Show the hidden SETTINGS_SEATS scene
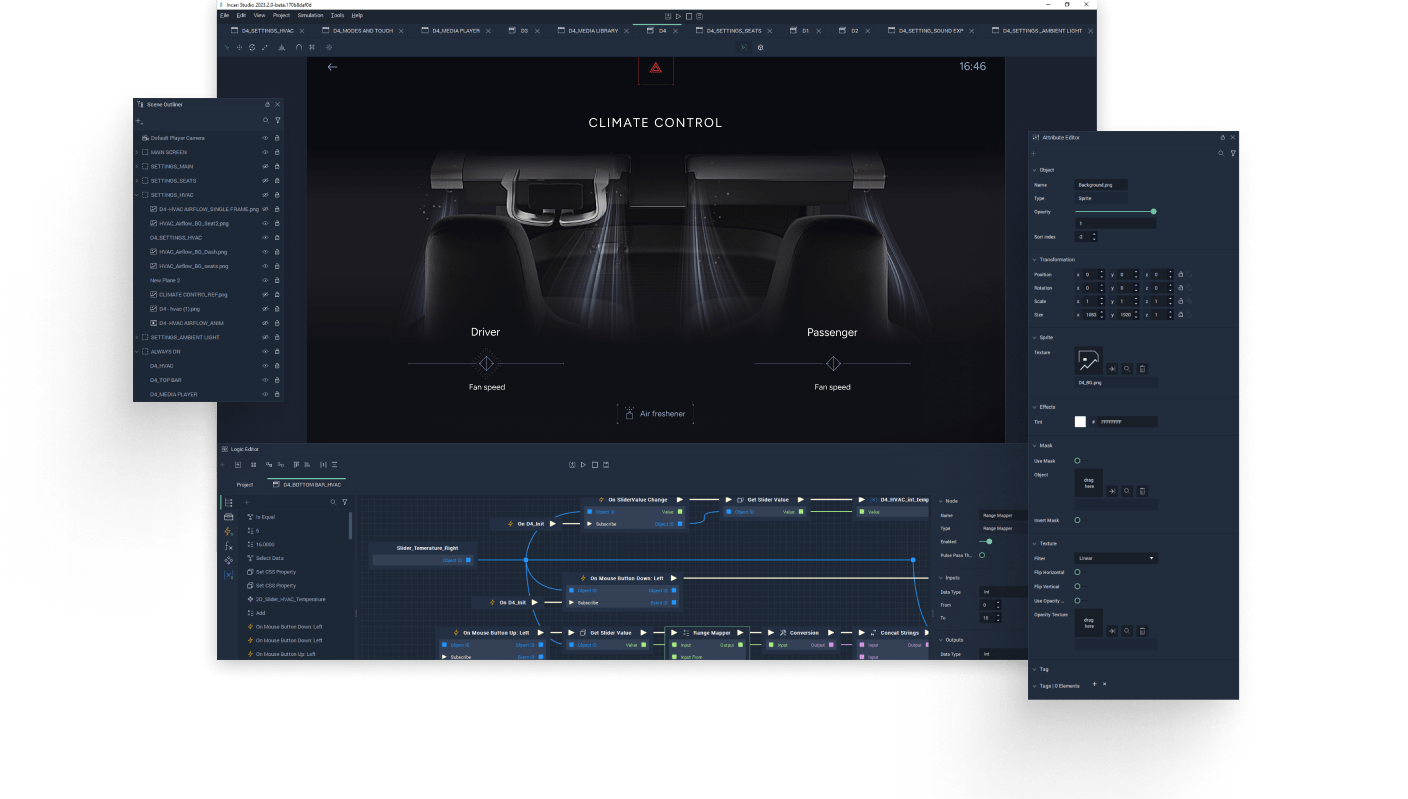 coord(266,181)
